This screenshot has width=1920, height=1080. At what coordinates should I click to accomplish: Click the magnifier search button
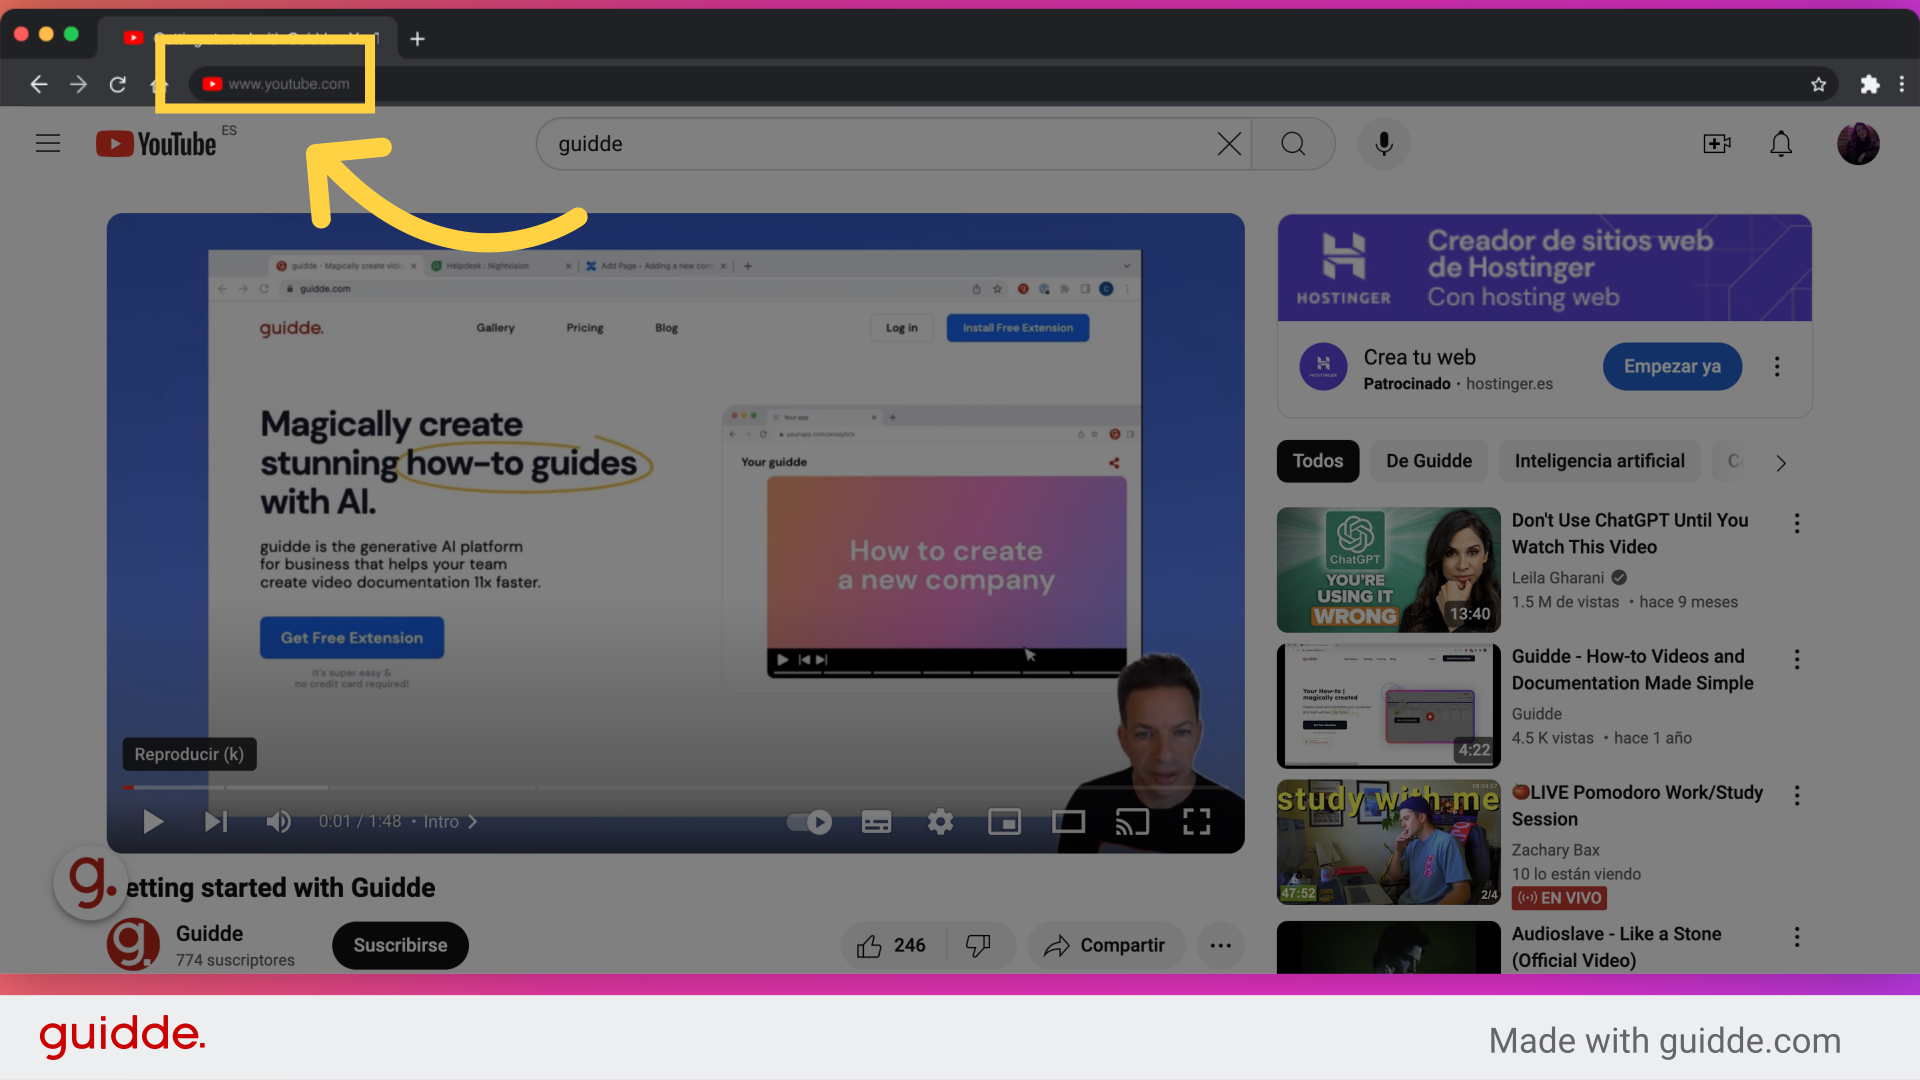pos(1293,144)
